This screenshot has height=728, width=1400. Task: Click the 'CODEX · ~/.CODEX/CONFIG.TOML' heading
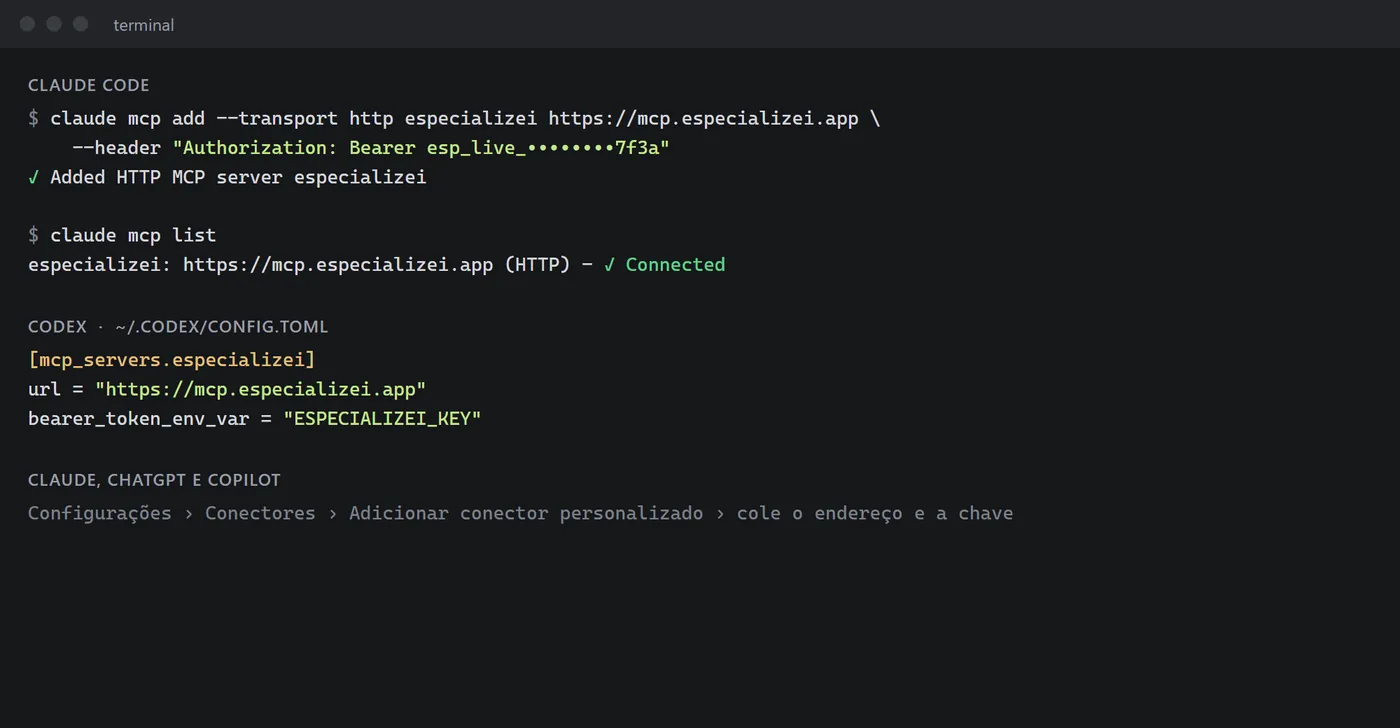click(x=178, y=327)
